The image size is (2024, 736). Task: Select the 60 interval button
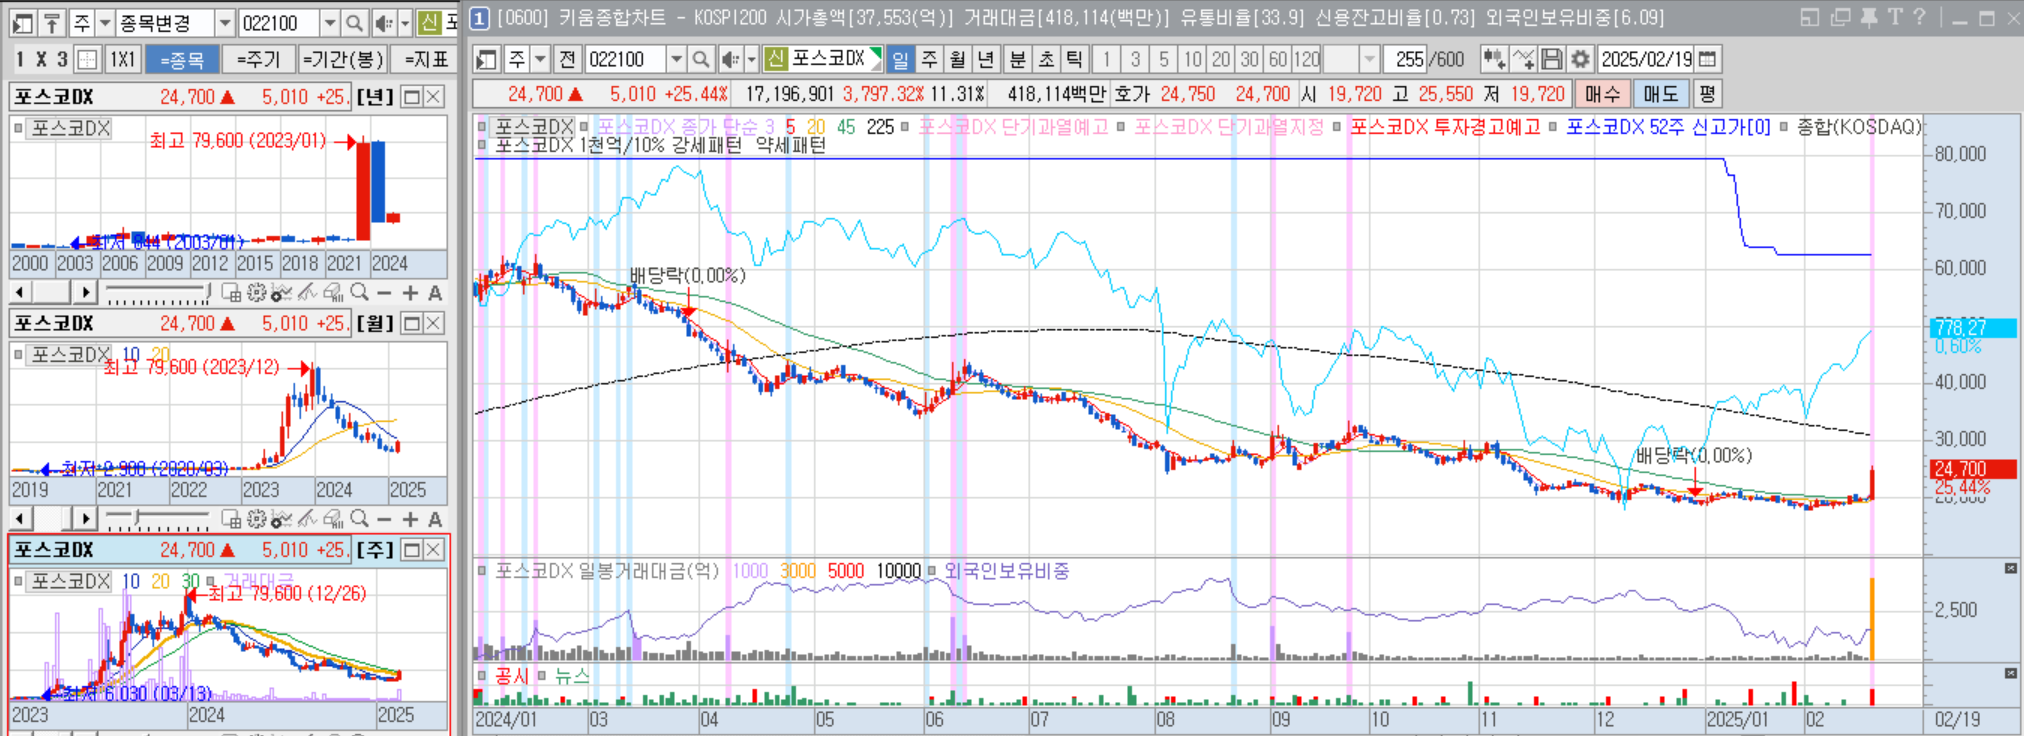[x=1278, y=59]
